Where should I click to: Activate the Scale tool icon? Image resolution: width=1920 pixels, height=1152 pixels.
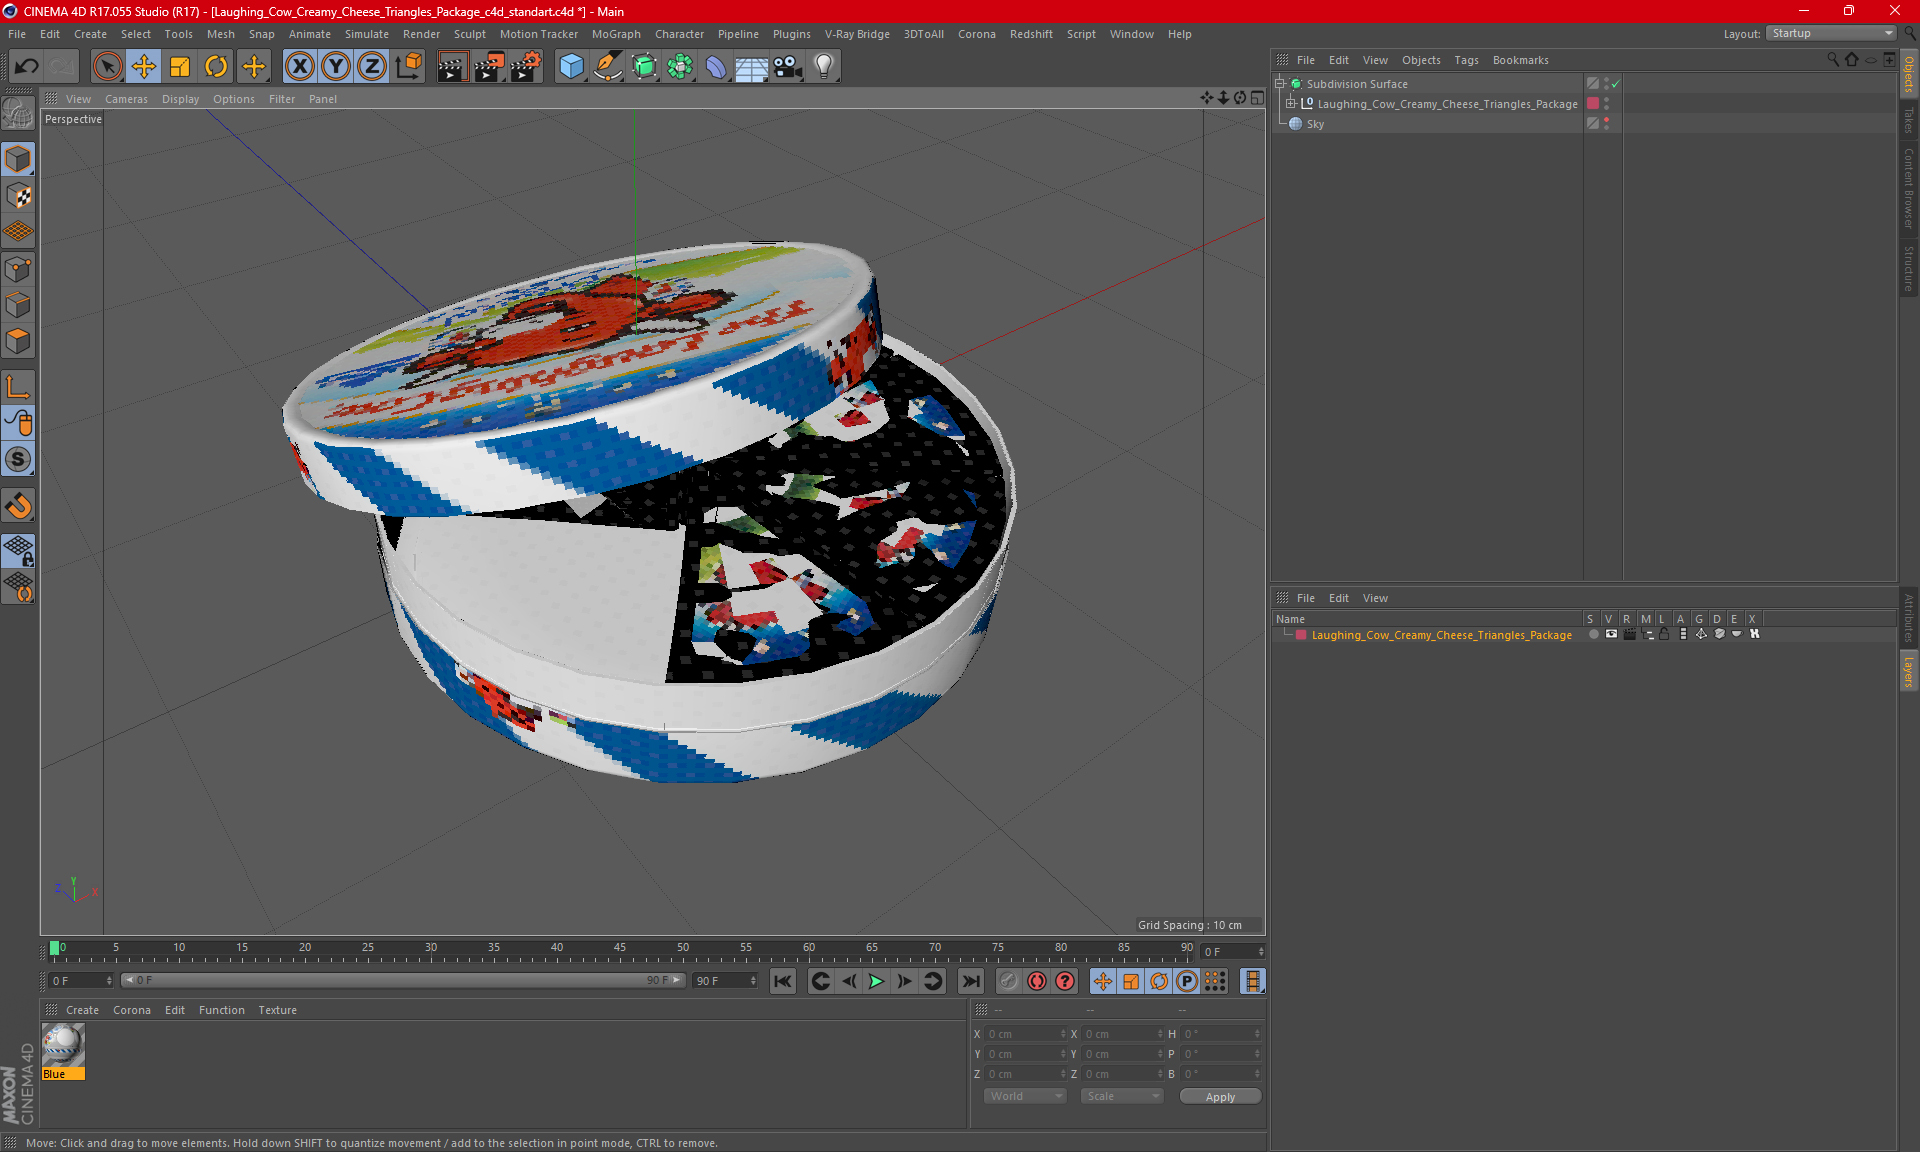180,67
